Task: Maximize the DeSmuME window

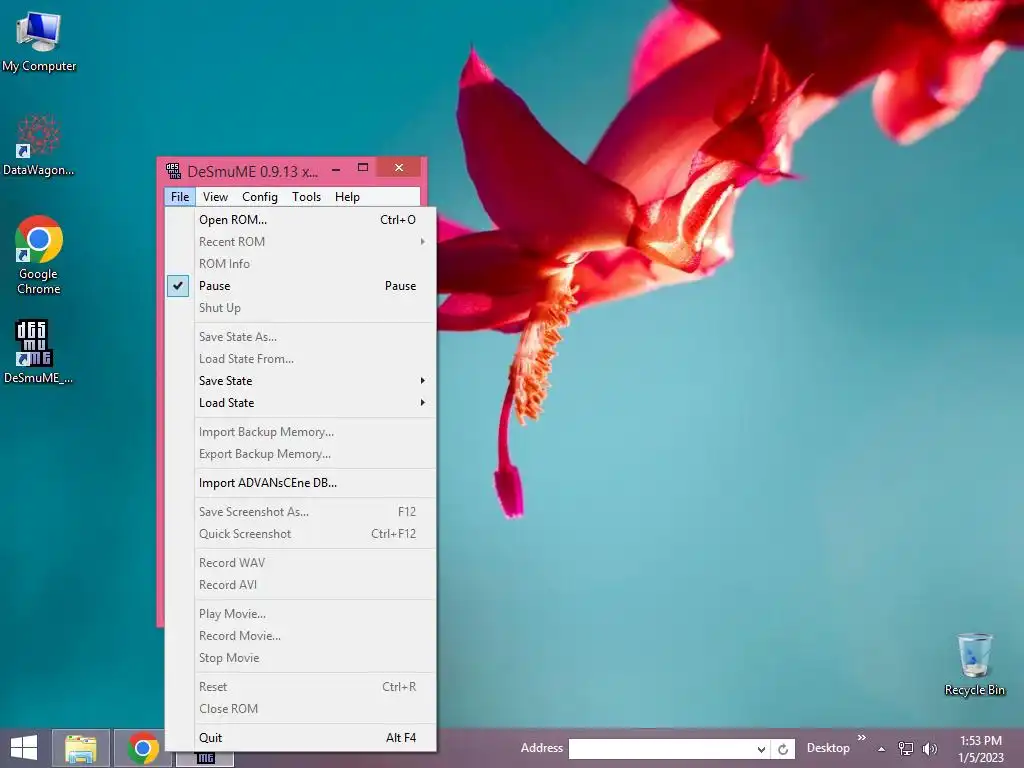Action: tap(363, 168)
